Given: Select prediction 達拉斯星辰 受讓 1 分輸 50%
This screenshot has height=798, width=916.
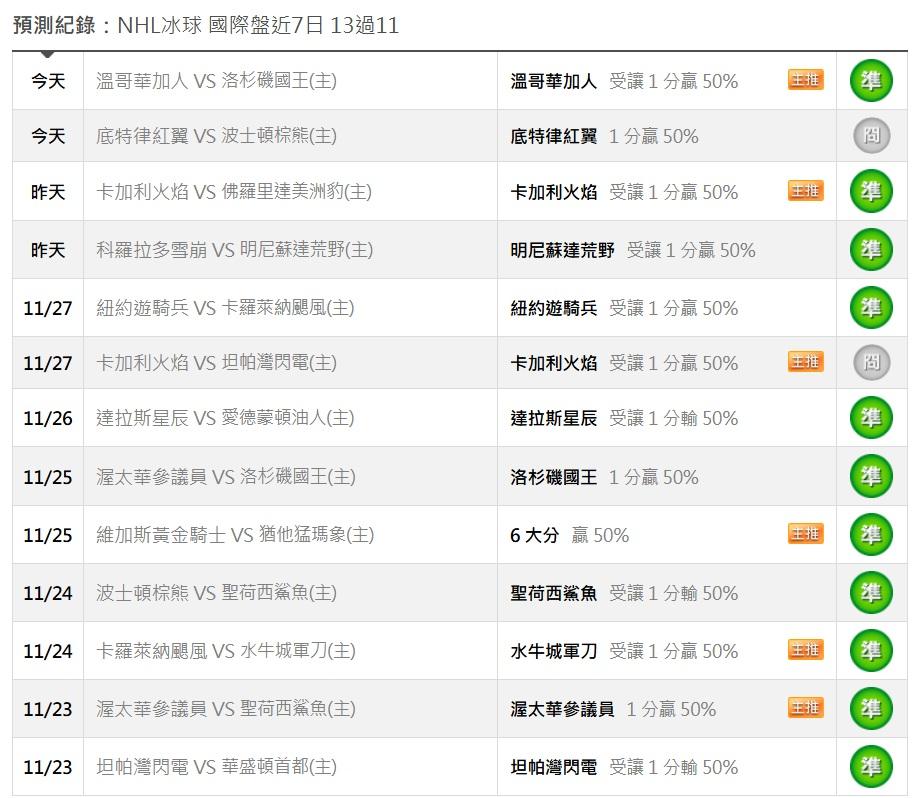Looking at the screenshot, I should coord(624,418).
